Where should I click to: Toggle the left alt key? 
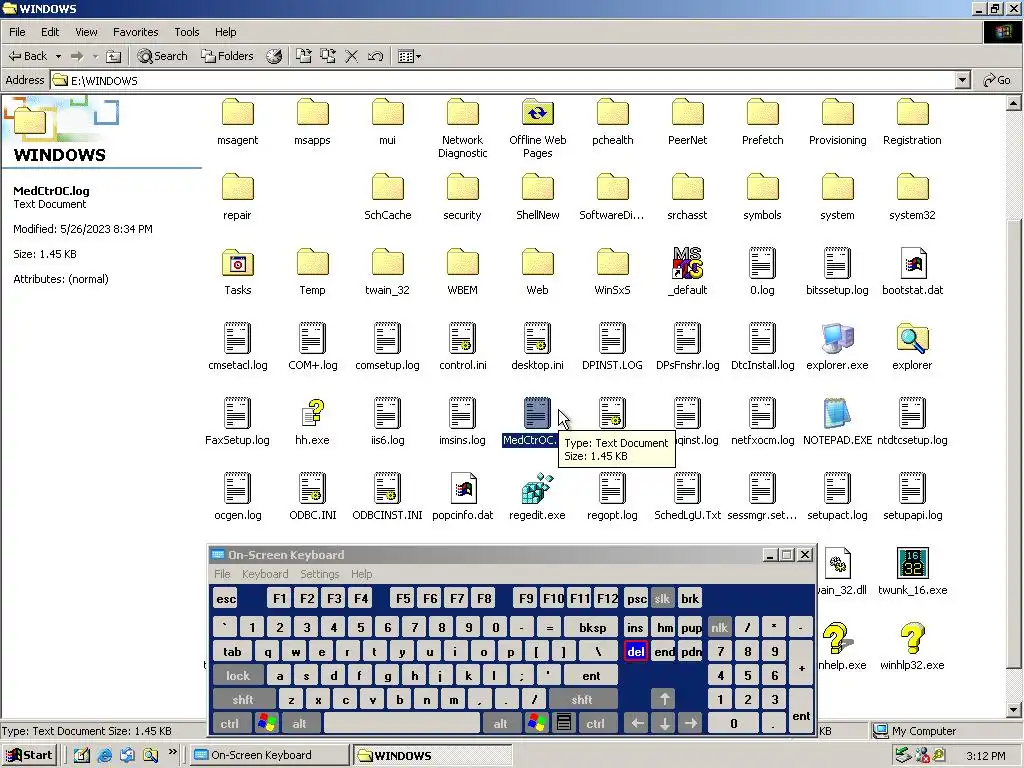tap(300, 724)
